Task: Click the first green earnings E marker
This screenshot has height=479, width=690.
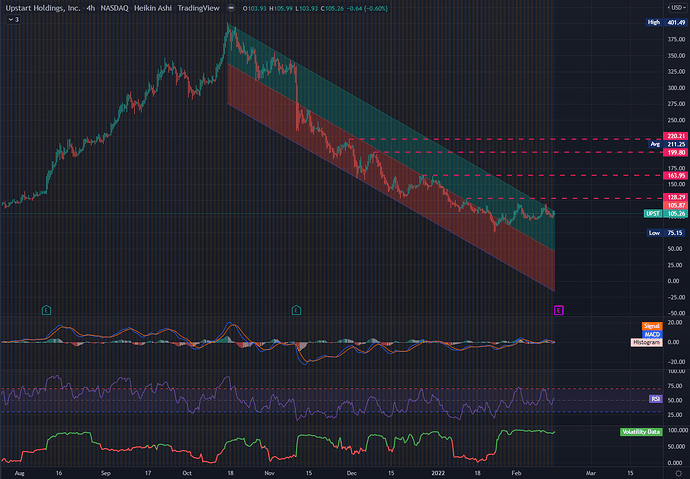Action: pos(46,310)
